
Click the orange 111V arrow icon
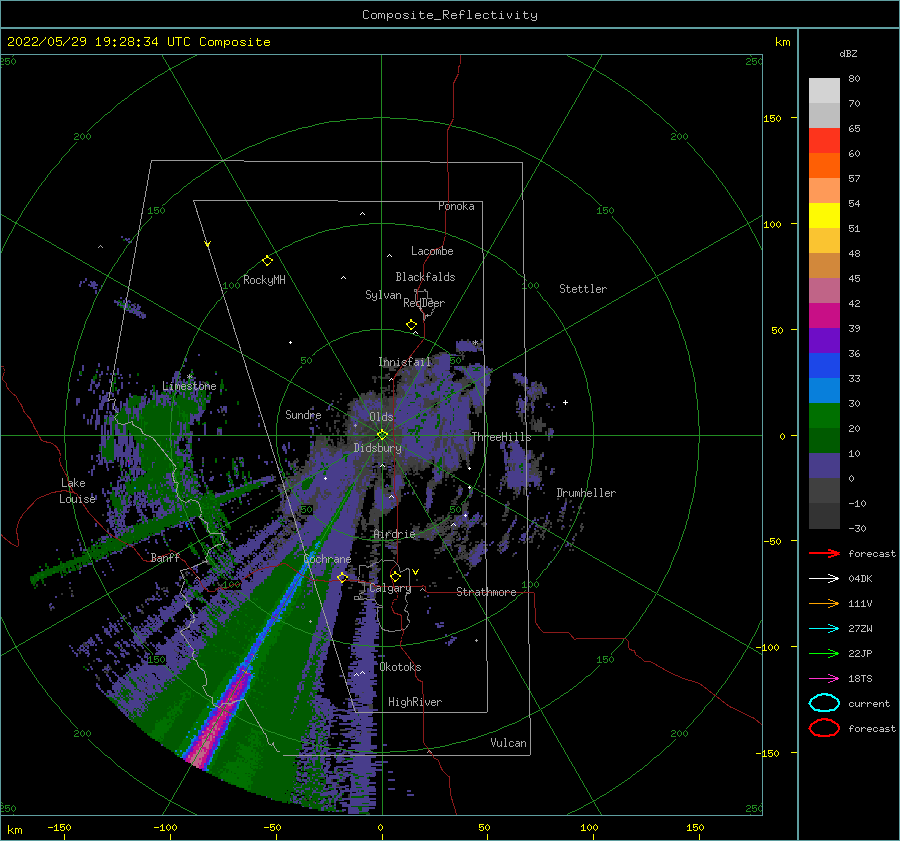click(x=824, y=603)
